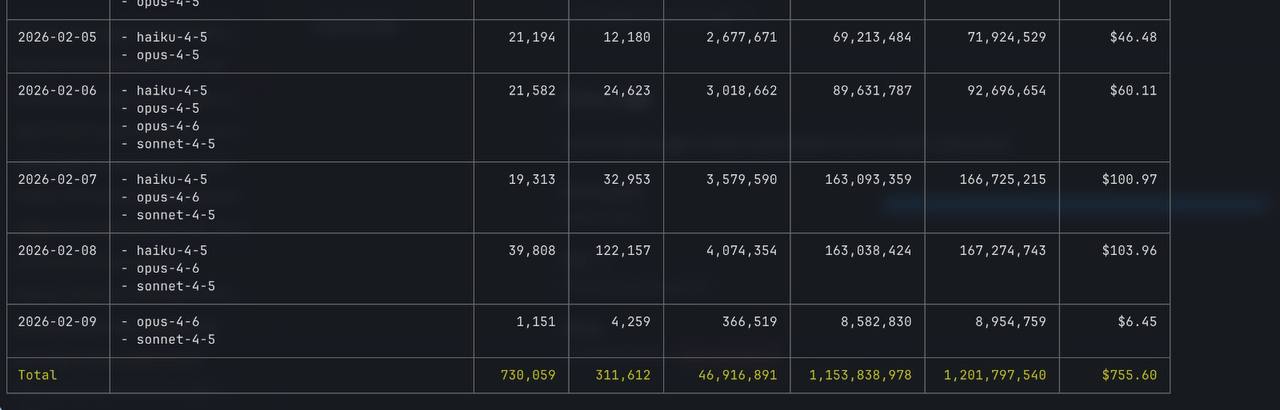Click the 46,916,891 total value
Image resolution: width=1280 pixels, height=410 pixels.
click(737, 375)
